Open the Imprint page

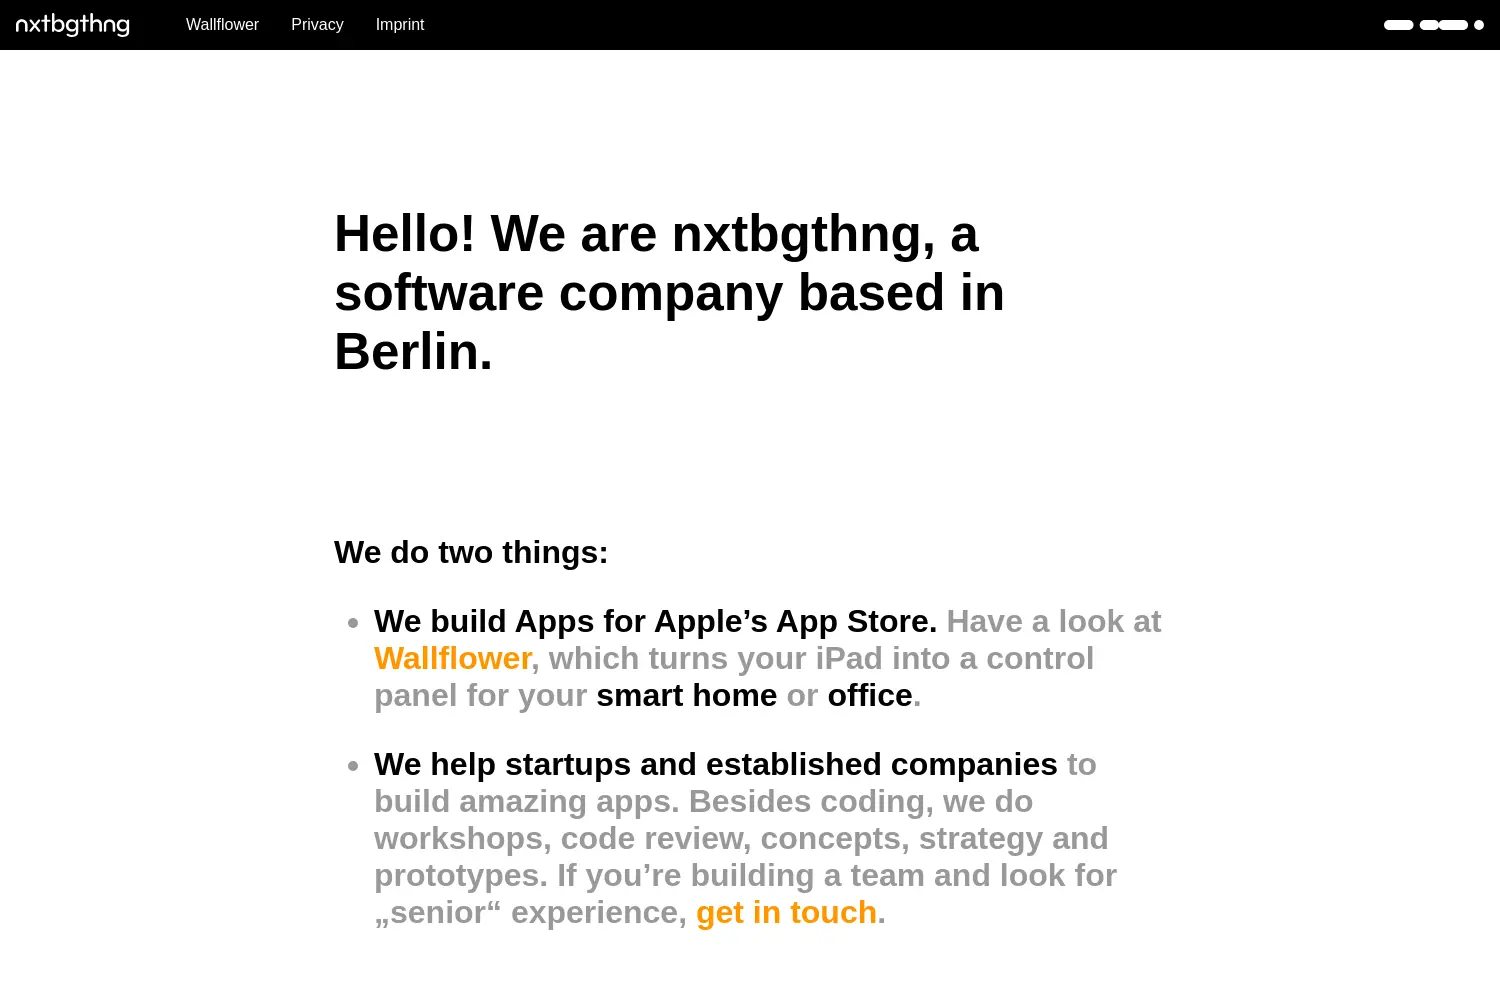[400, 25]
